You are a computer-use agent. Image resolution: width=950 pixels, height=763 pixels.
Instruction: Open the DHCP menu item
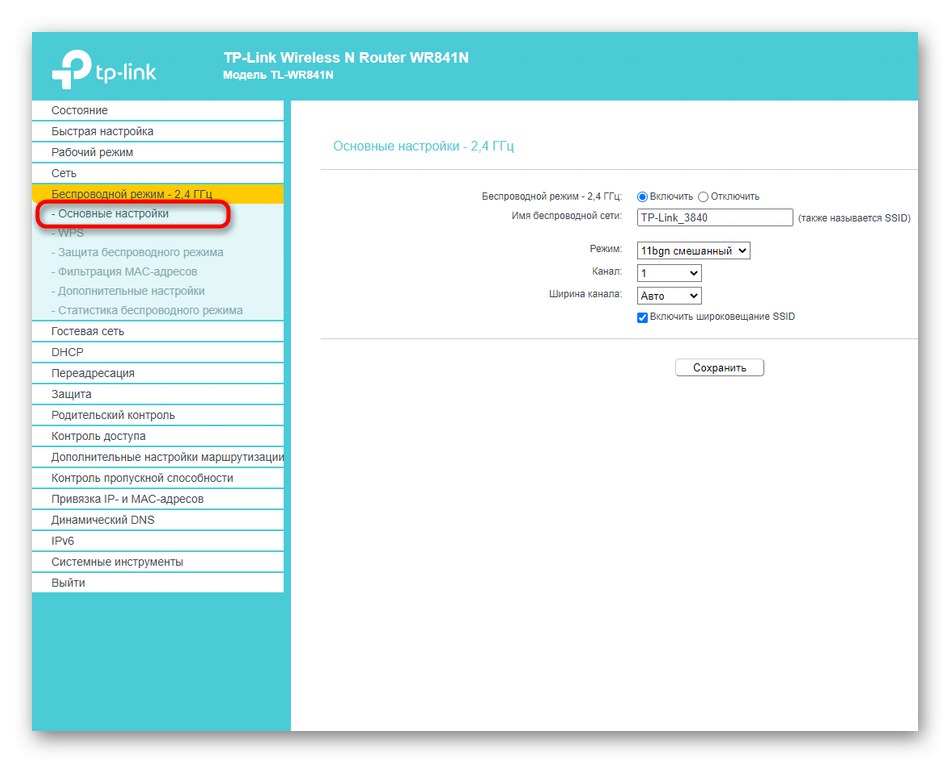[158, 352]
